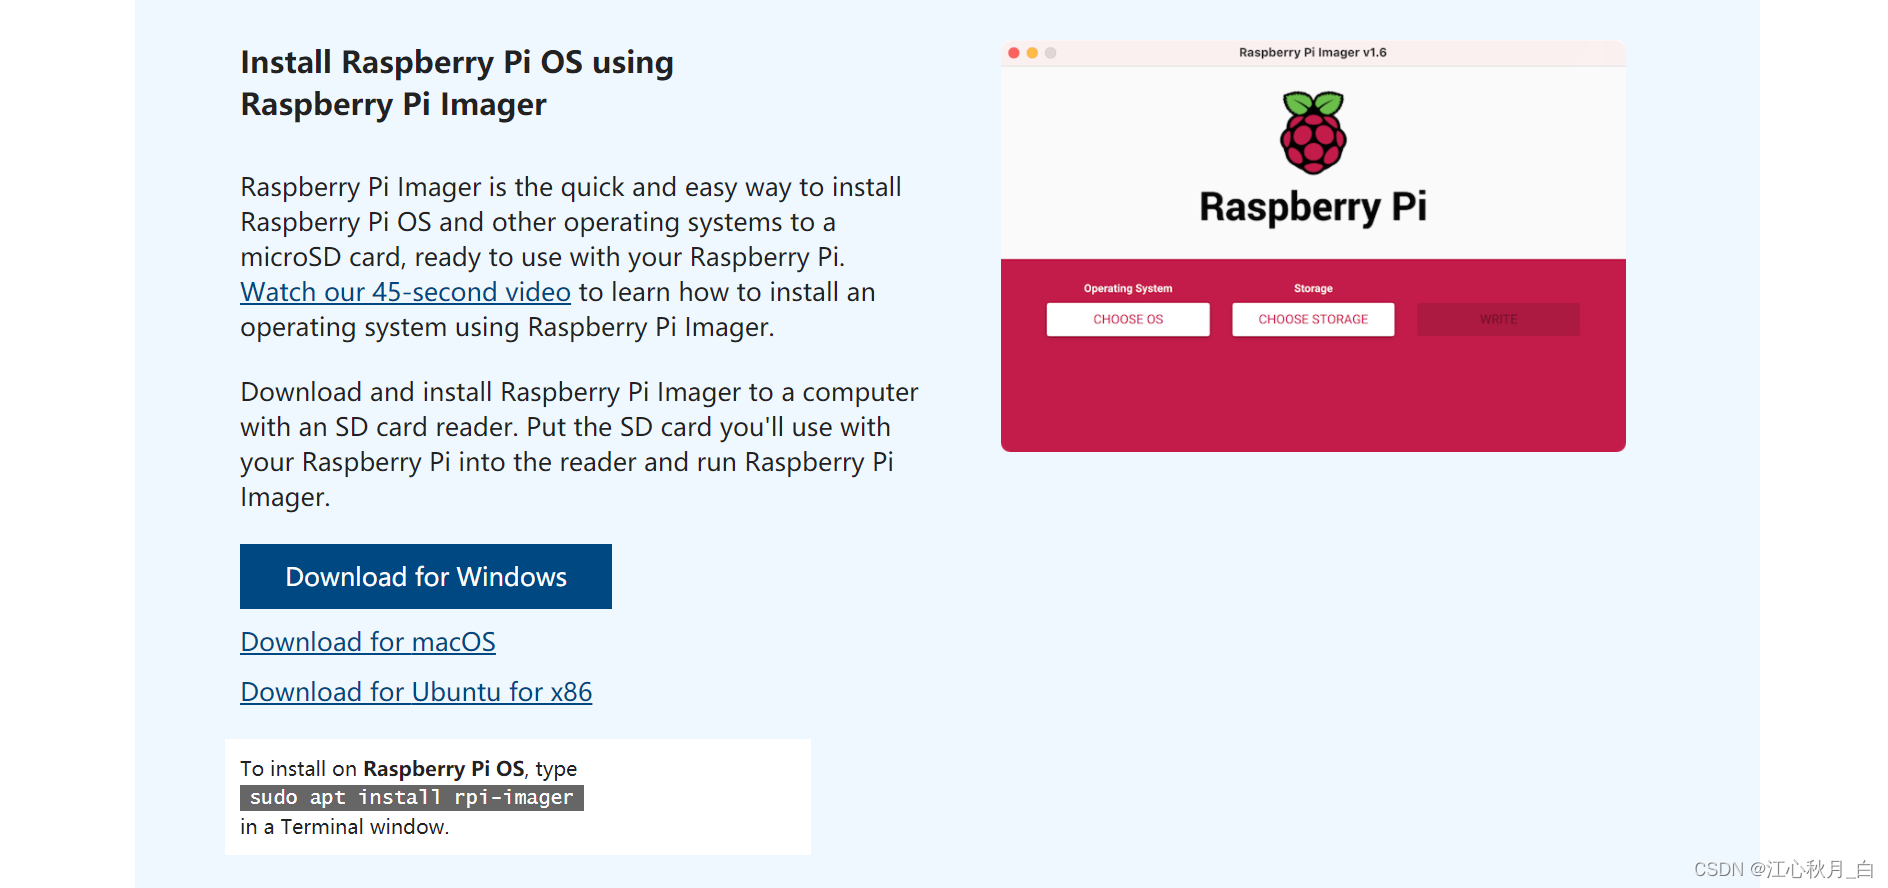
Task: Click the Install Raspberry Pi OS heading
Action: 457,83
